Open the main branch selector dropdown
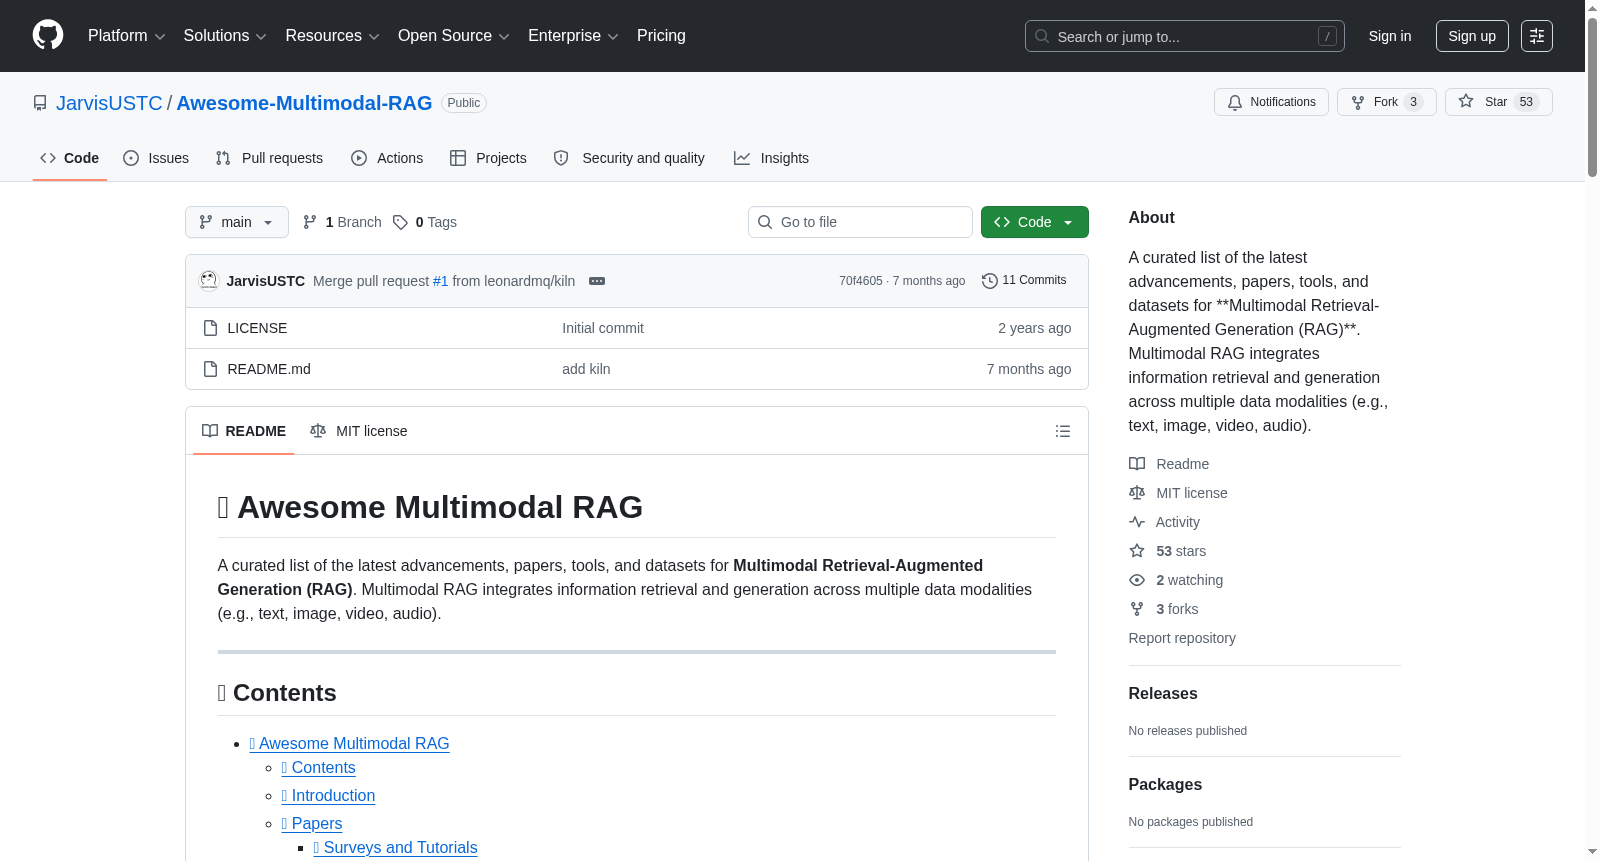The height and width of the screenshot is (861, 1600). (x=237, y=222)
